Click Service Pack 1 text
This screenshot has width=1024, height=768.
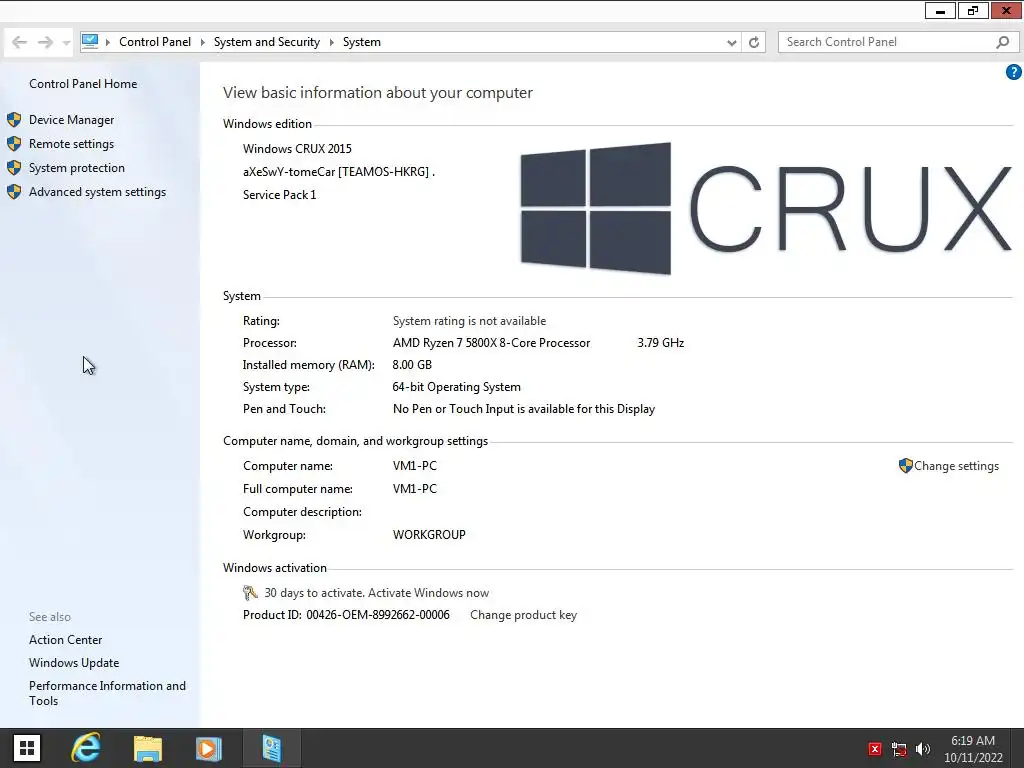tap(280, 195)
